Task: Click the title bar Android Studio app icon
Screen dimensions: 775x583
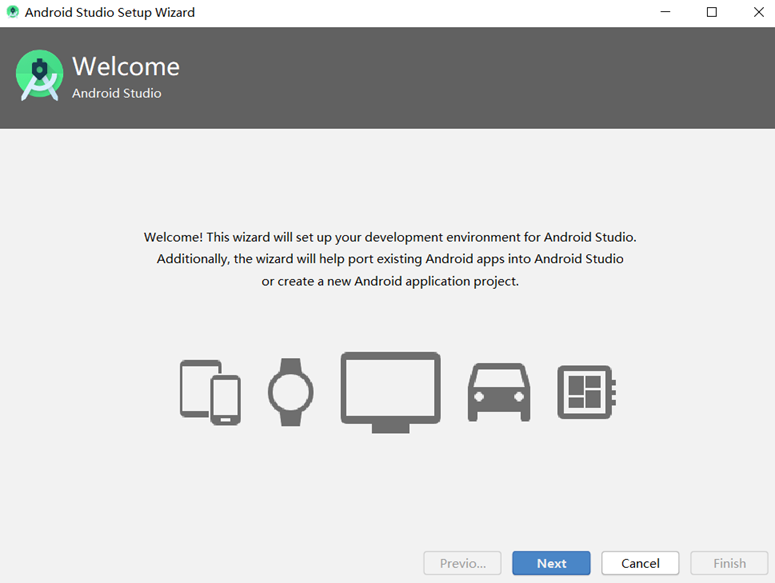Action: (13, 12)
